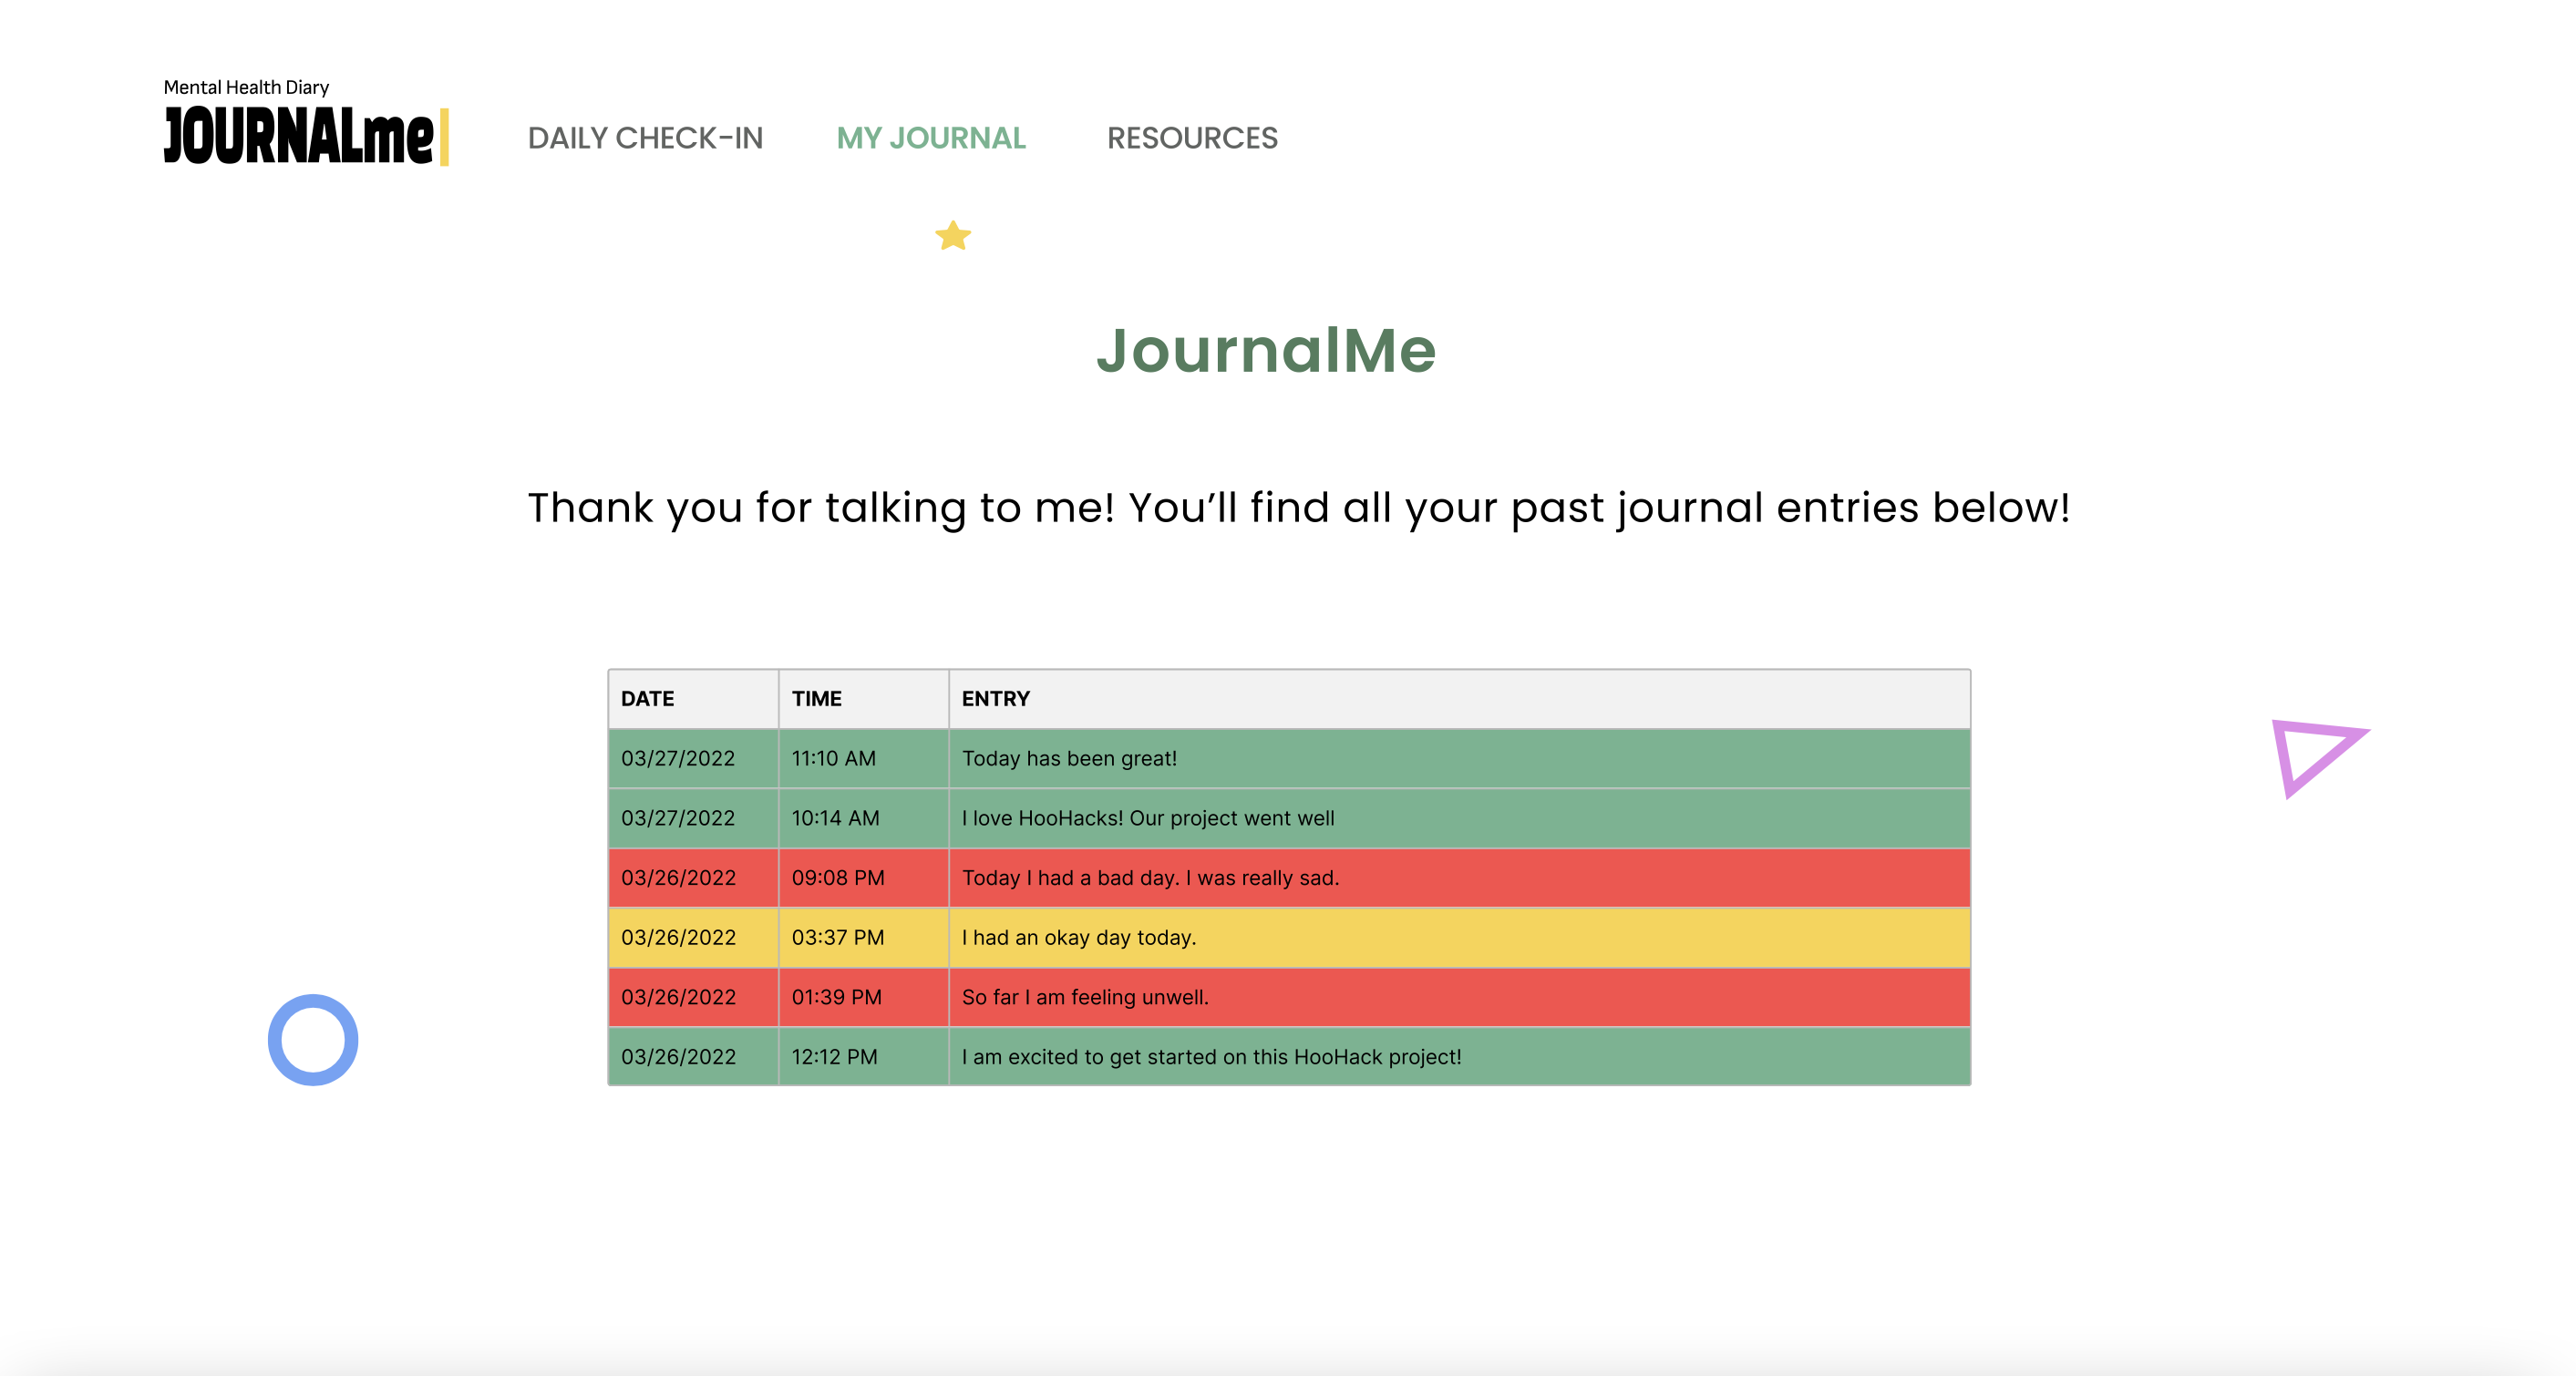The width and height of the screenshot is (2576, 1376).
Task: Select the MY JOURNAL nav item
Action: [x=931, y=138]
